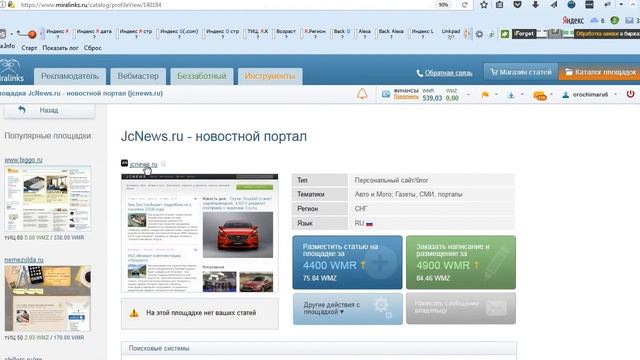The image size is (640, 360).
Task: Click Заказать написание for 4900 WMR
Action: click(461, 262)
